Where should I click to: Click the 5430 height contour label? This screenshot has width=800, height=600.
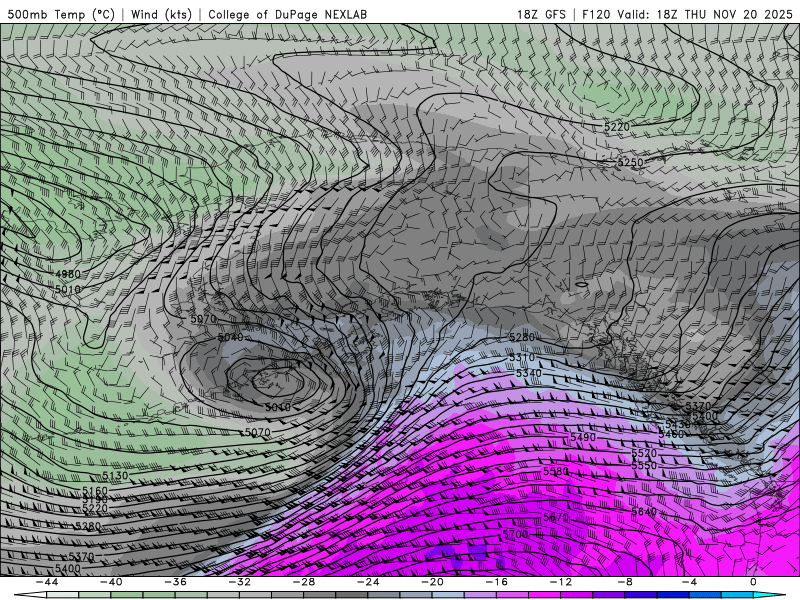(678, 424)
